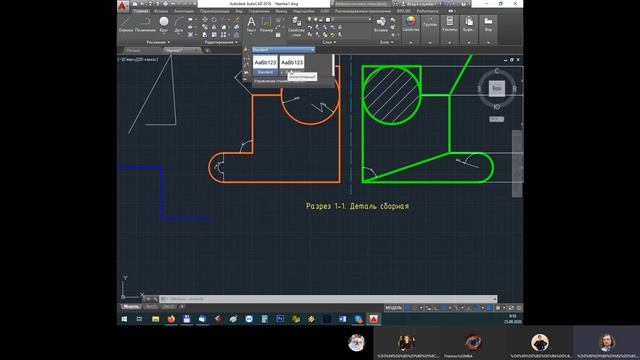Select the Dimension (Размер) tool
The height and width of the screenshot is (360, 640).
(x=266, y=24)
